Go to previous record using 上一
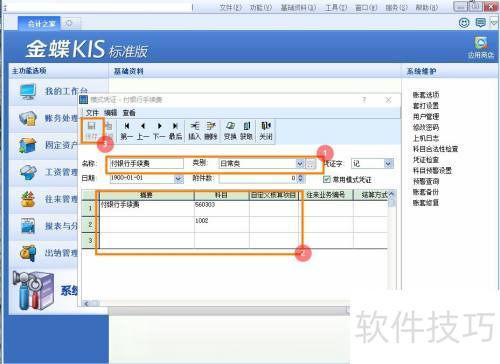The image size is (500, 364). (143, 130)
